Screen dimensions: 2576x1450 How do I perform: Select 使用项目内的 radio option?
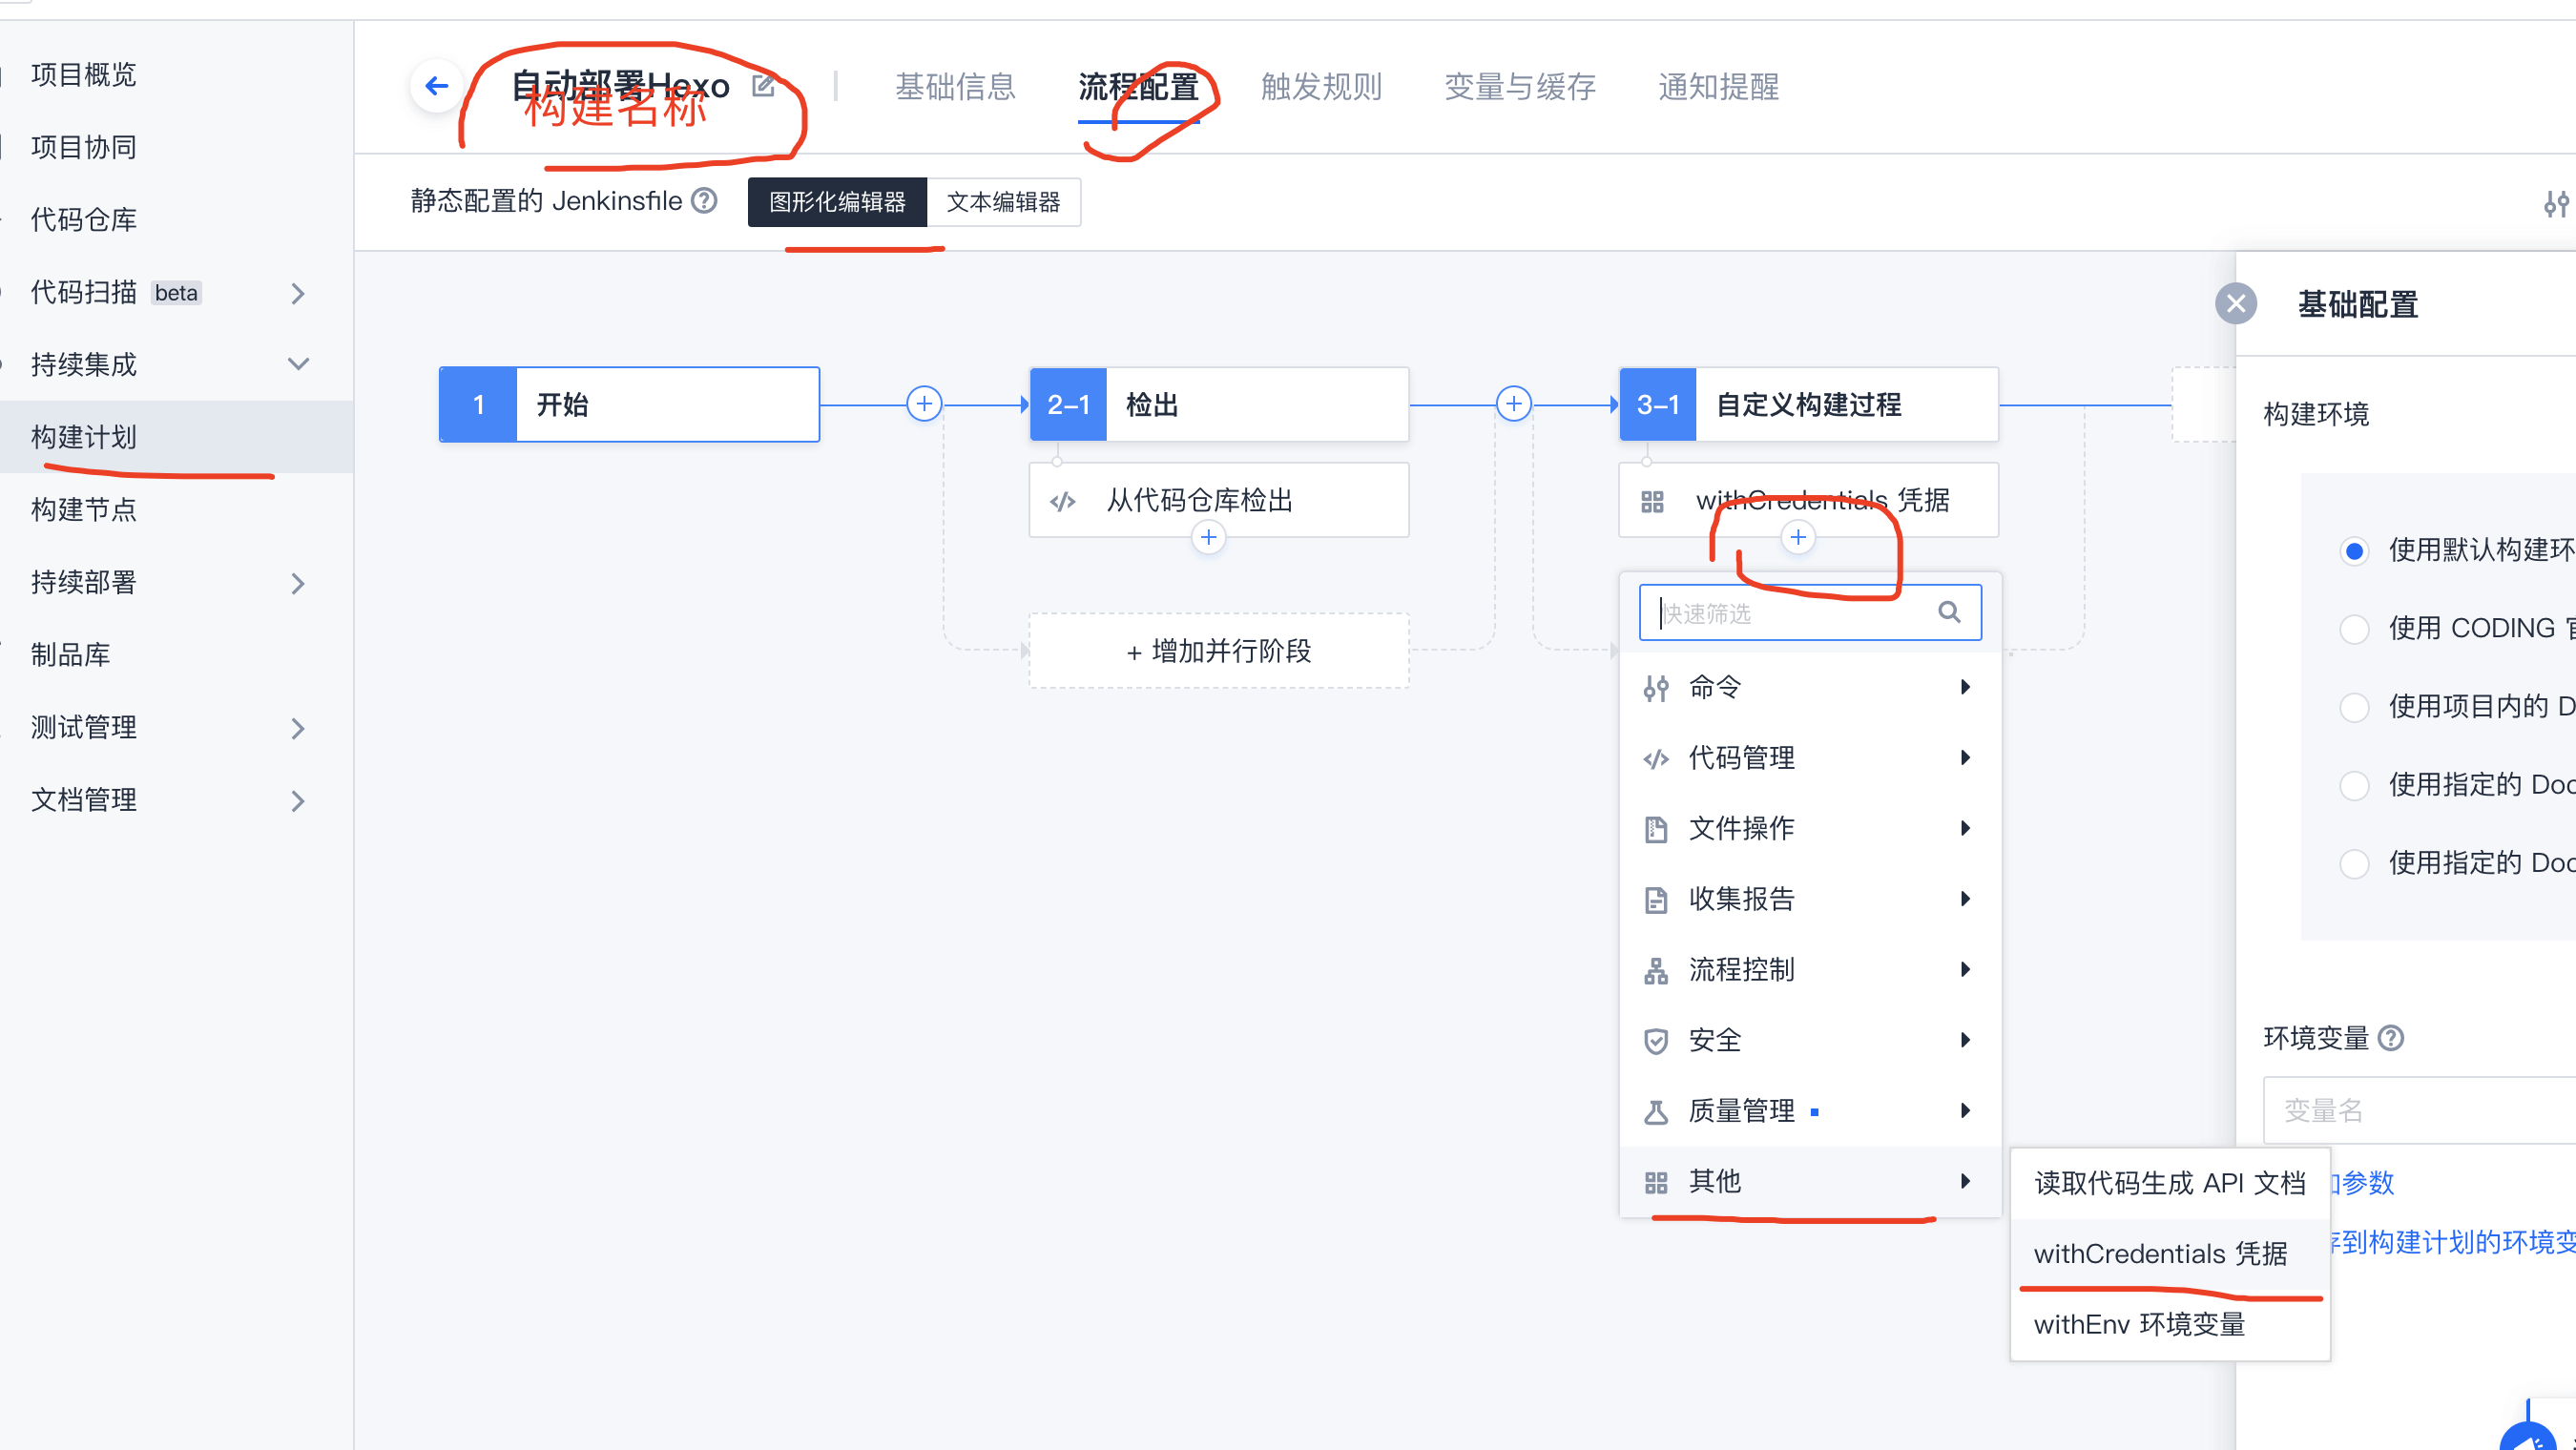[x=2355, y=707]
